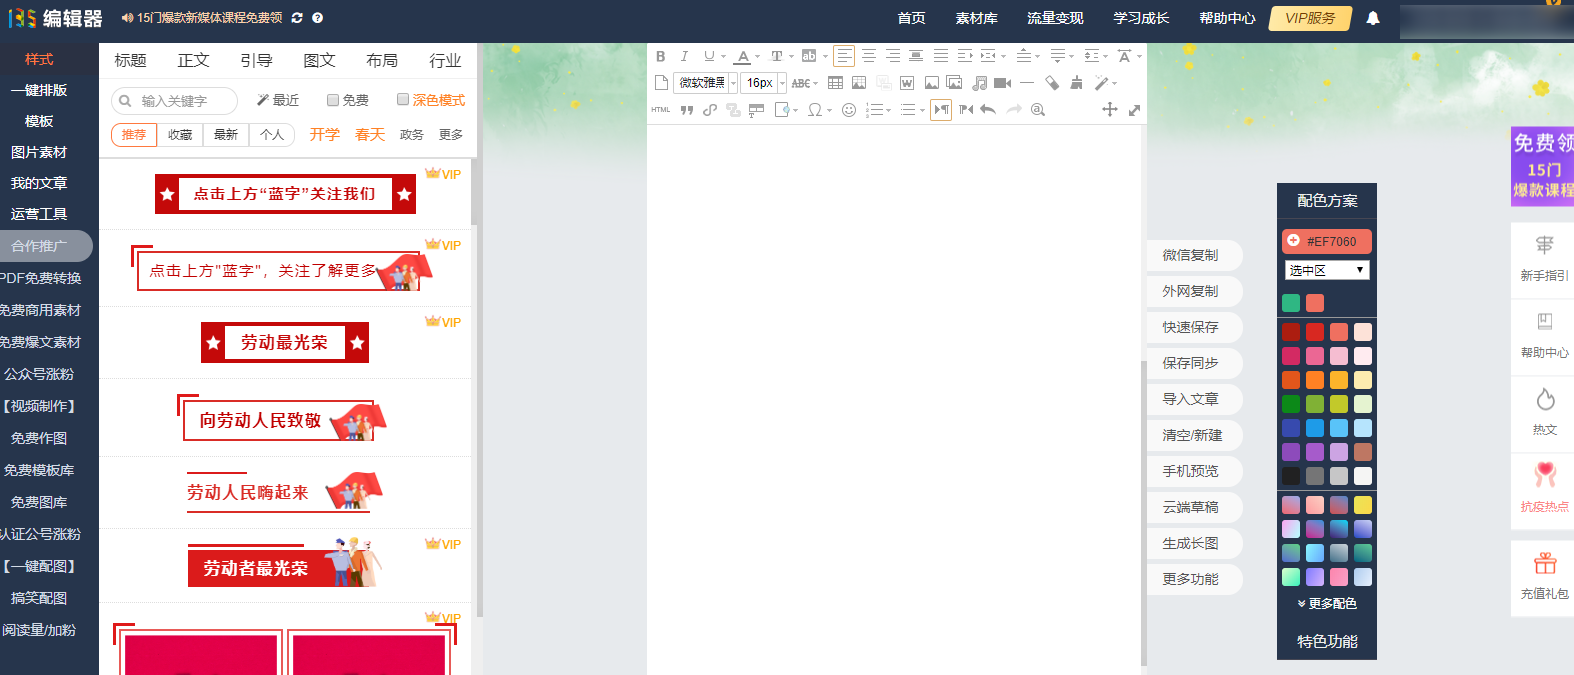Open the VIP服务 button

pos(1310,18)
